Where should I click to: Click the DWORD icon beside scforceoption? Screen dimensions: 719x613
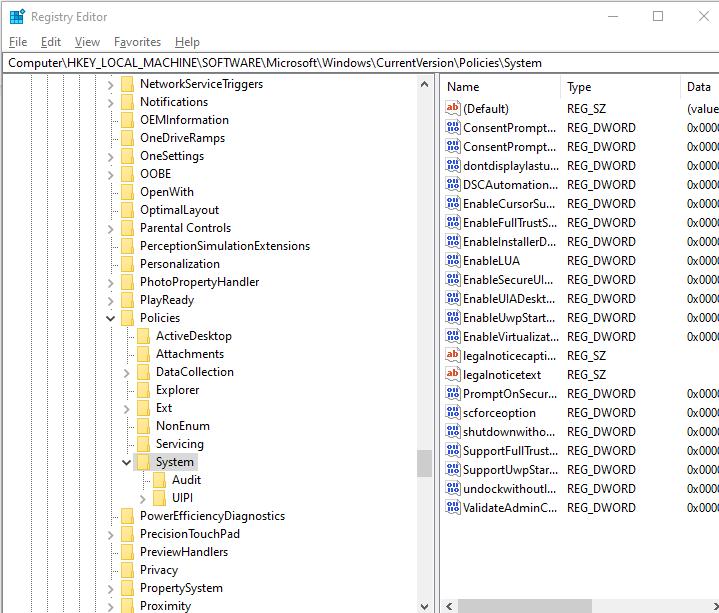click(x=453, y=413)
